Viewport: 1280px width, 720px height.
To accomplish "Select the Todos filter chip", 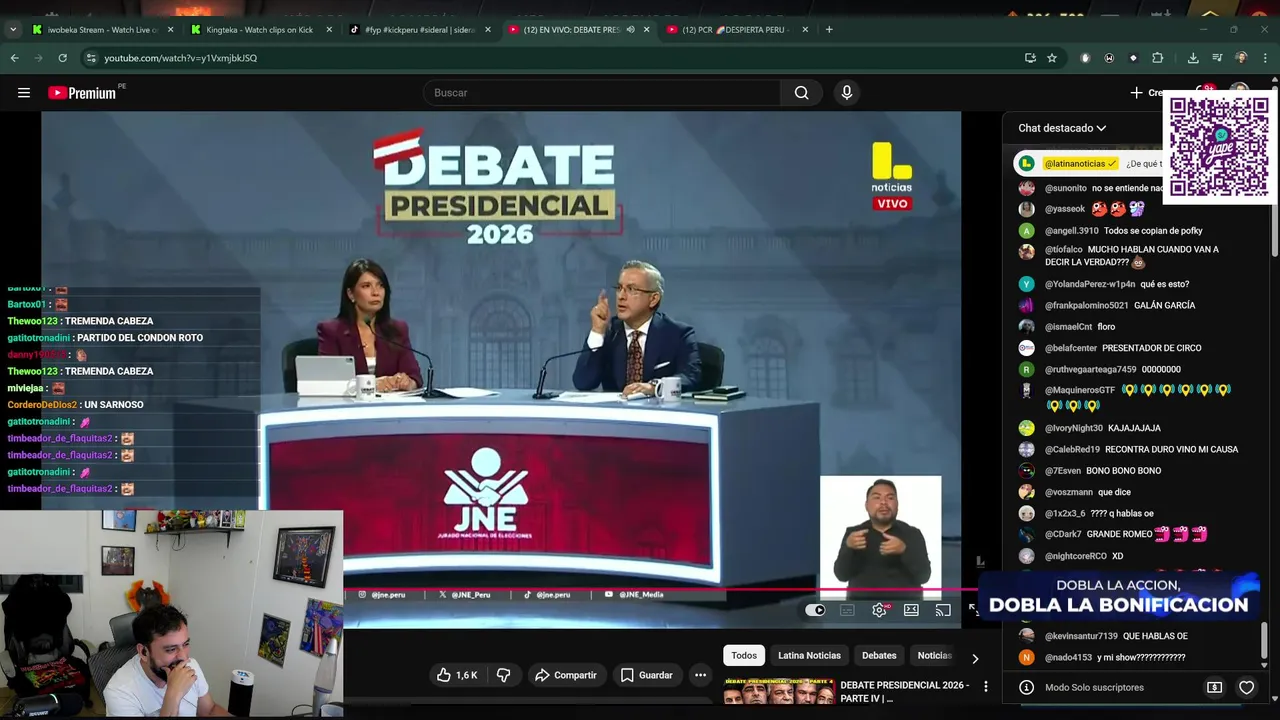I will [x=744, y=655].
